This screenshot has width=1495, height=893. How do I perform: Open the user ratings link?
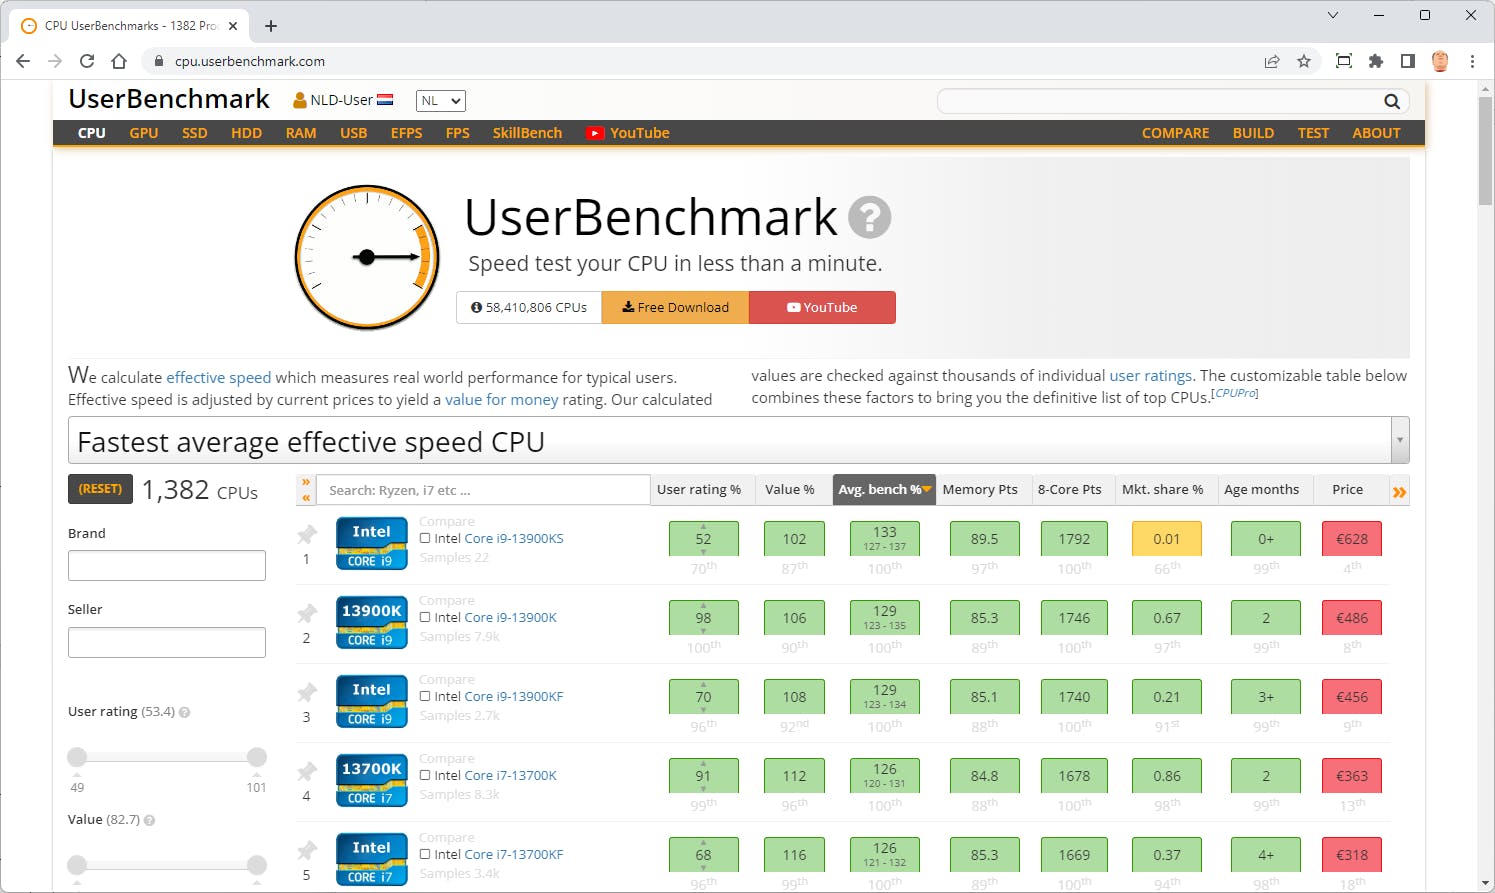coord(1150,376)
